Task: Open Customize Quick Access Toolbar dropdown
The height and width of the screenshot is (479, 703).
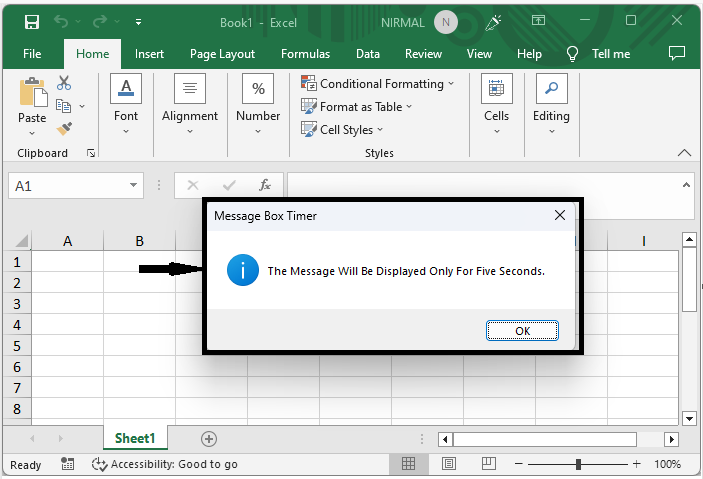Action: click(139, 22)
